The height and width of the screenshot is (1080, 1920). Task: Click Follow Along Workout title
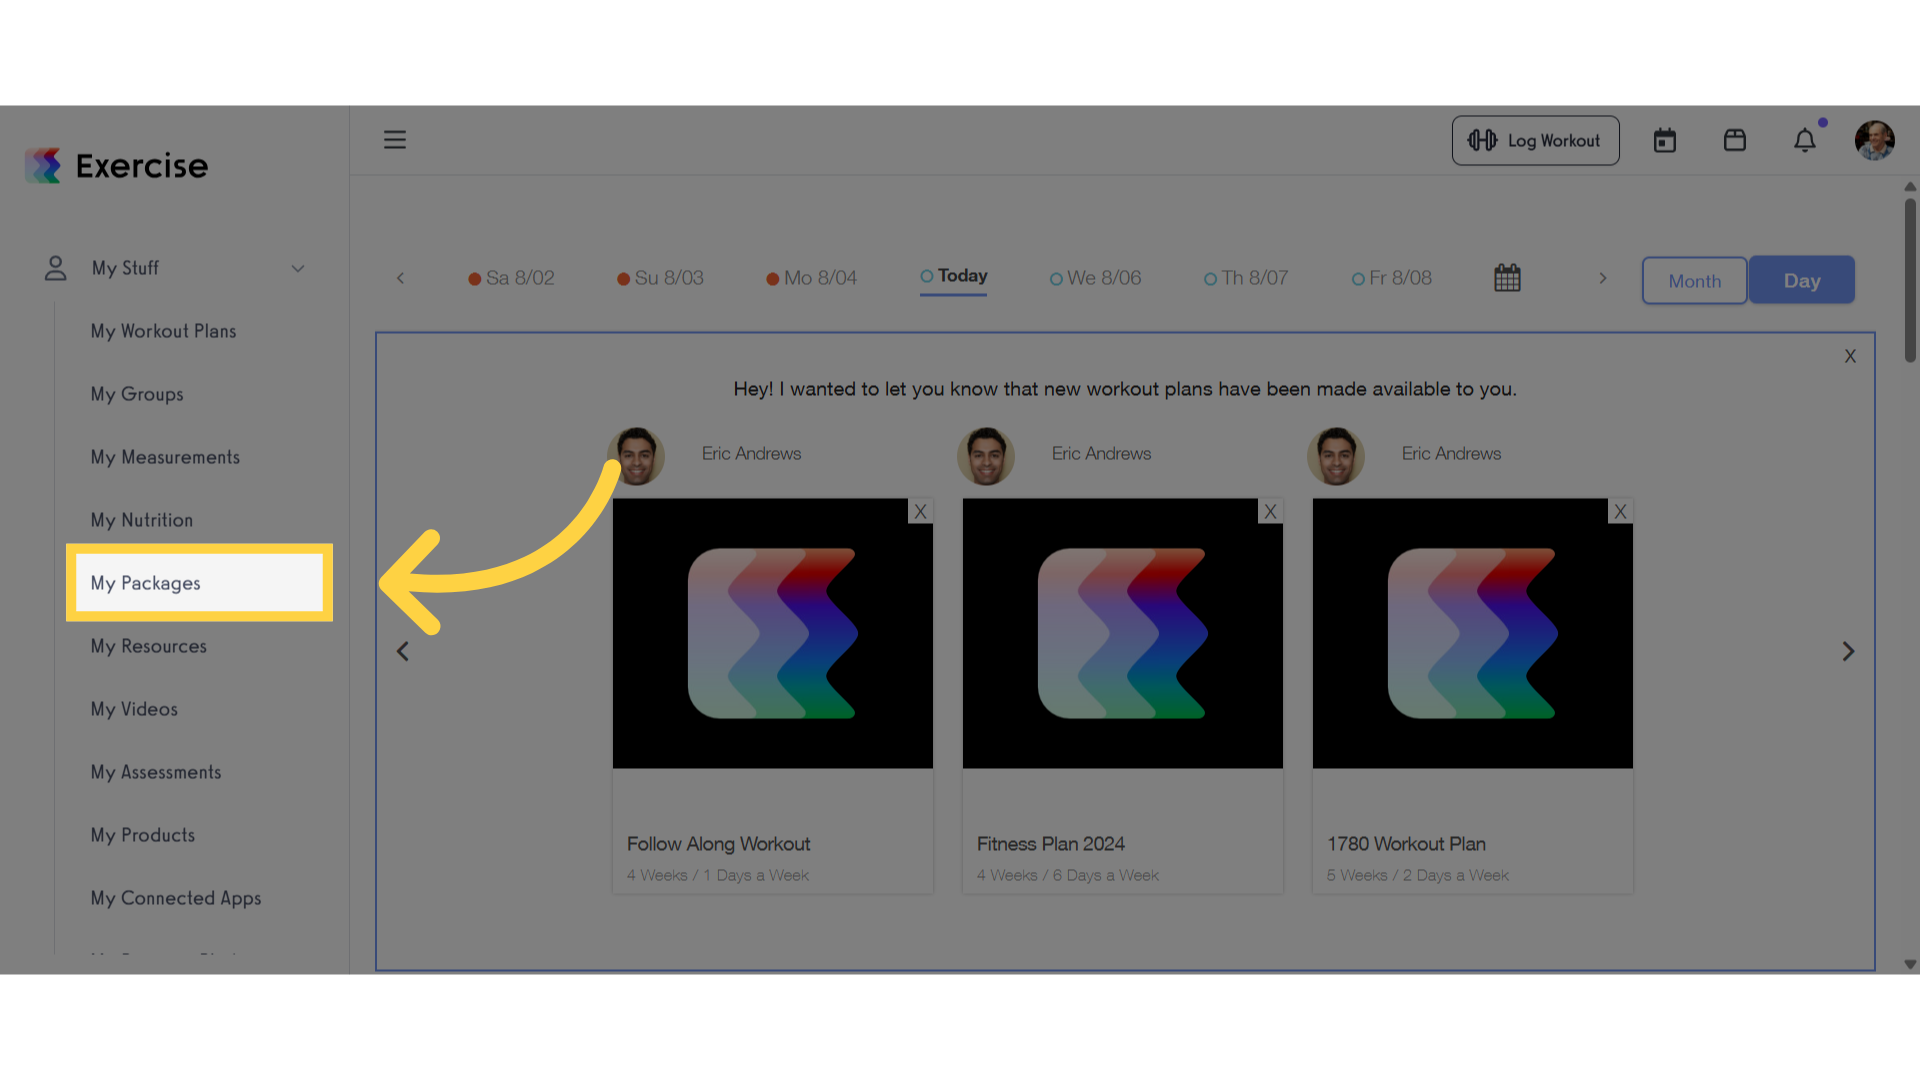pyautogui.click(x=718, y=844)
